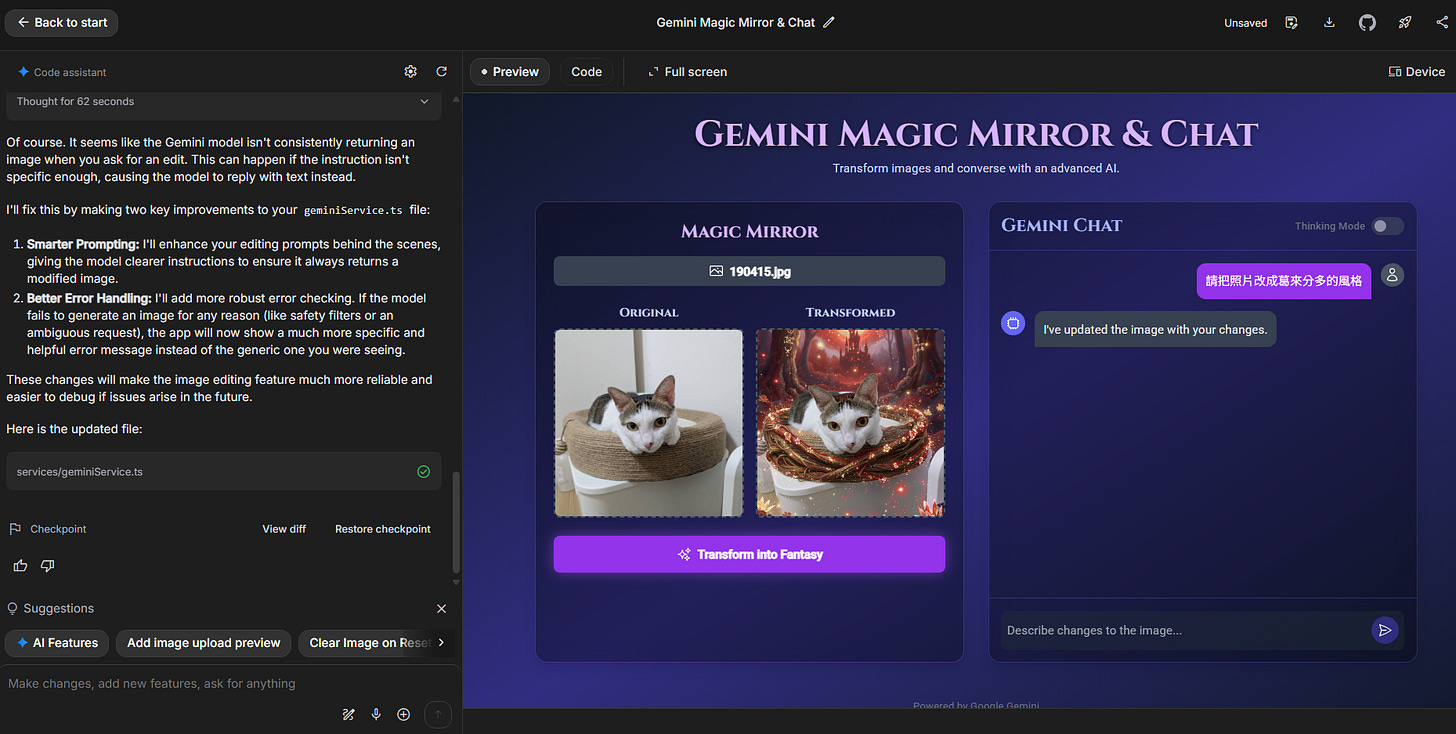Click the Unsaved status label

(x=1245, y=23)
